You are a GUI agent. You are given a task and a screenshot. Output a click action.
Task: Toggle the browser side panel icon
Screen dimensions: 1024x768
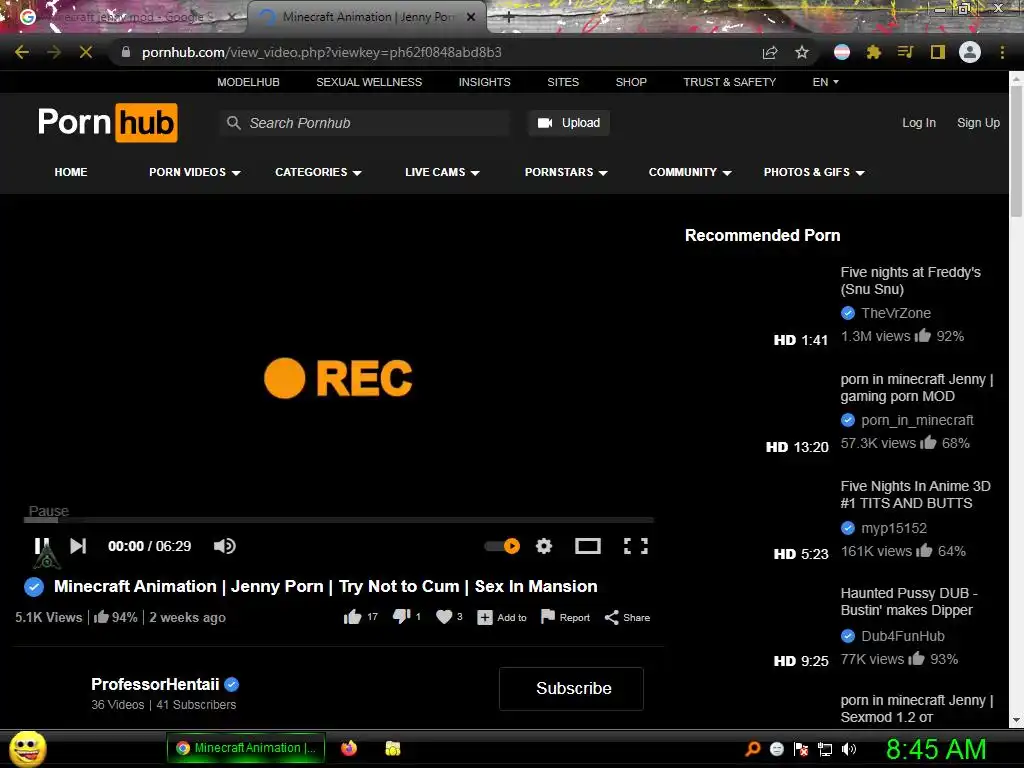(938, 52)
